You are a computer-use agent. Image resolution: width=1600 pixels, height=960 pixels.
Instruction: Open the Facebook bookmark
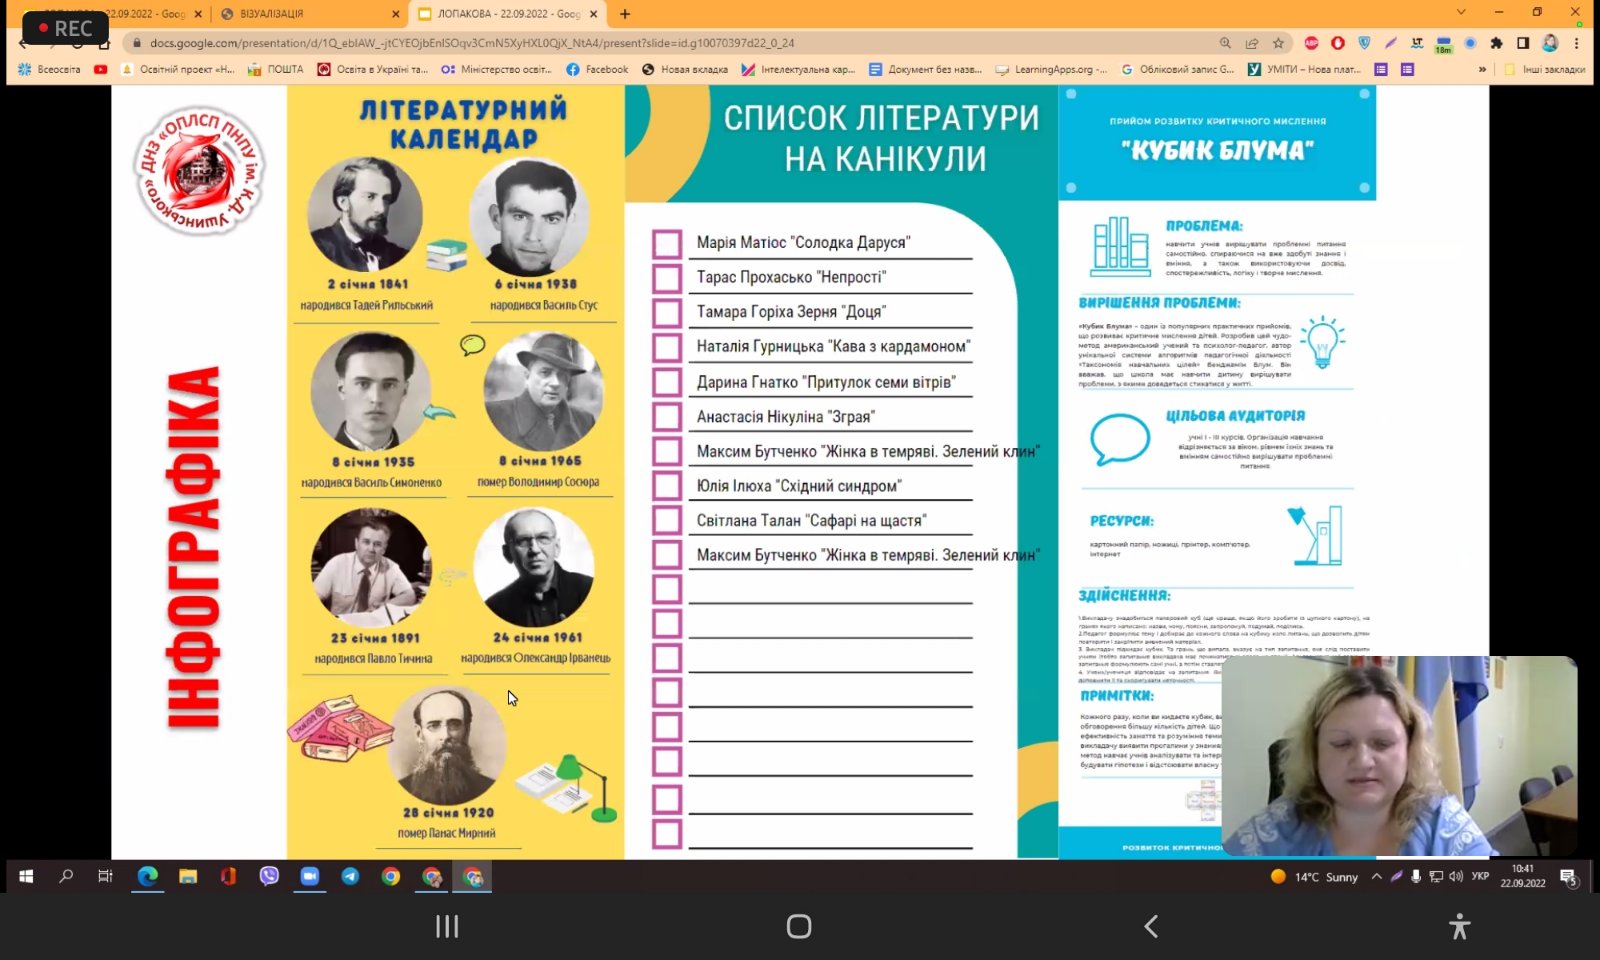coord(597,70)
